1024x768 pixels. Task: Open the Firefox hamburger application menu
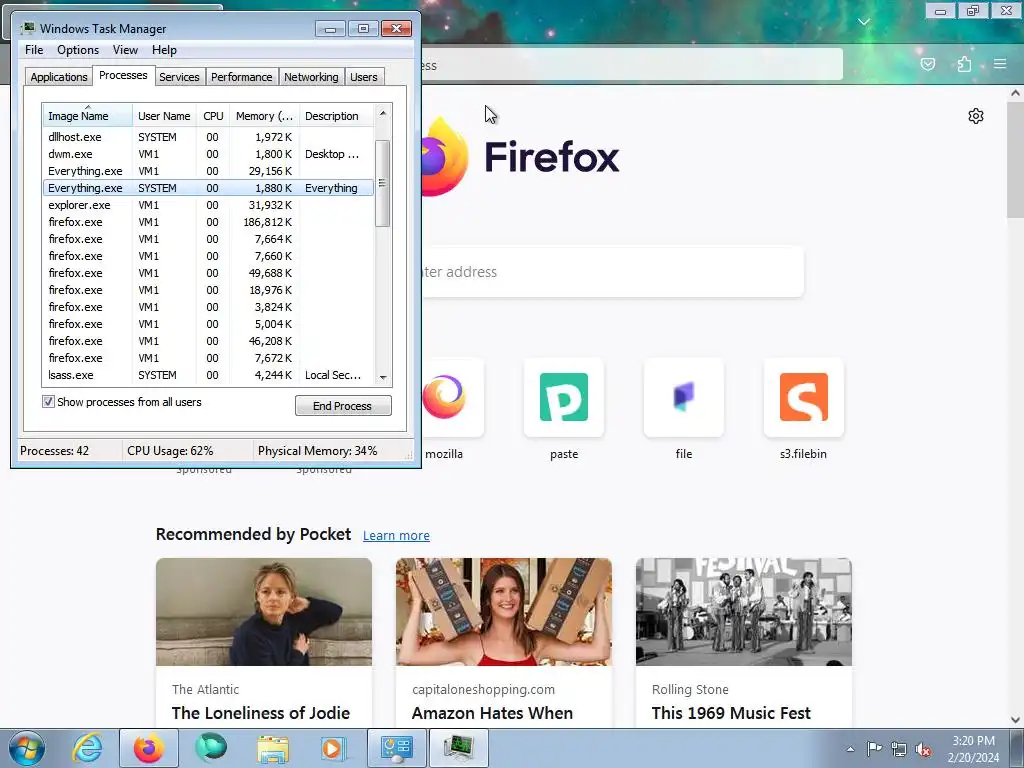click(x=1000, y=64)
